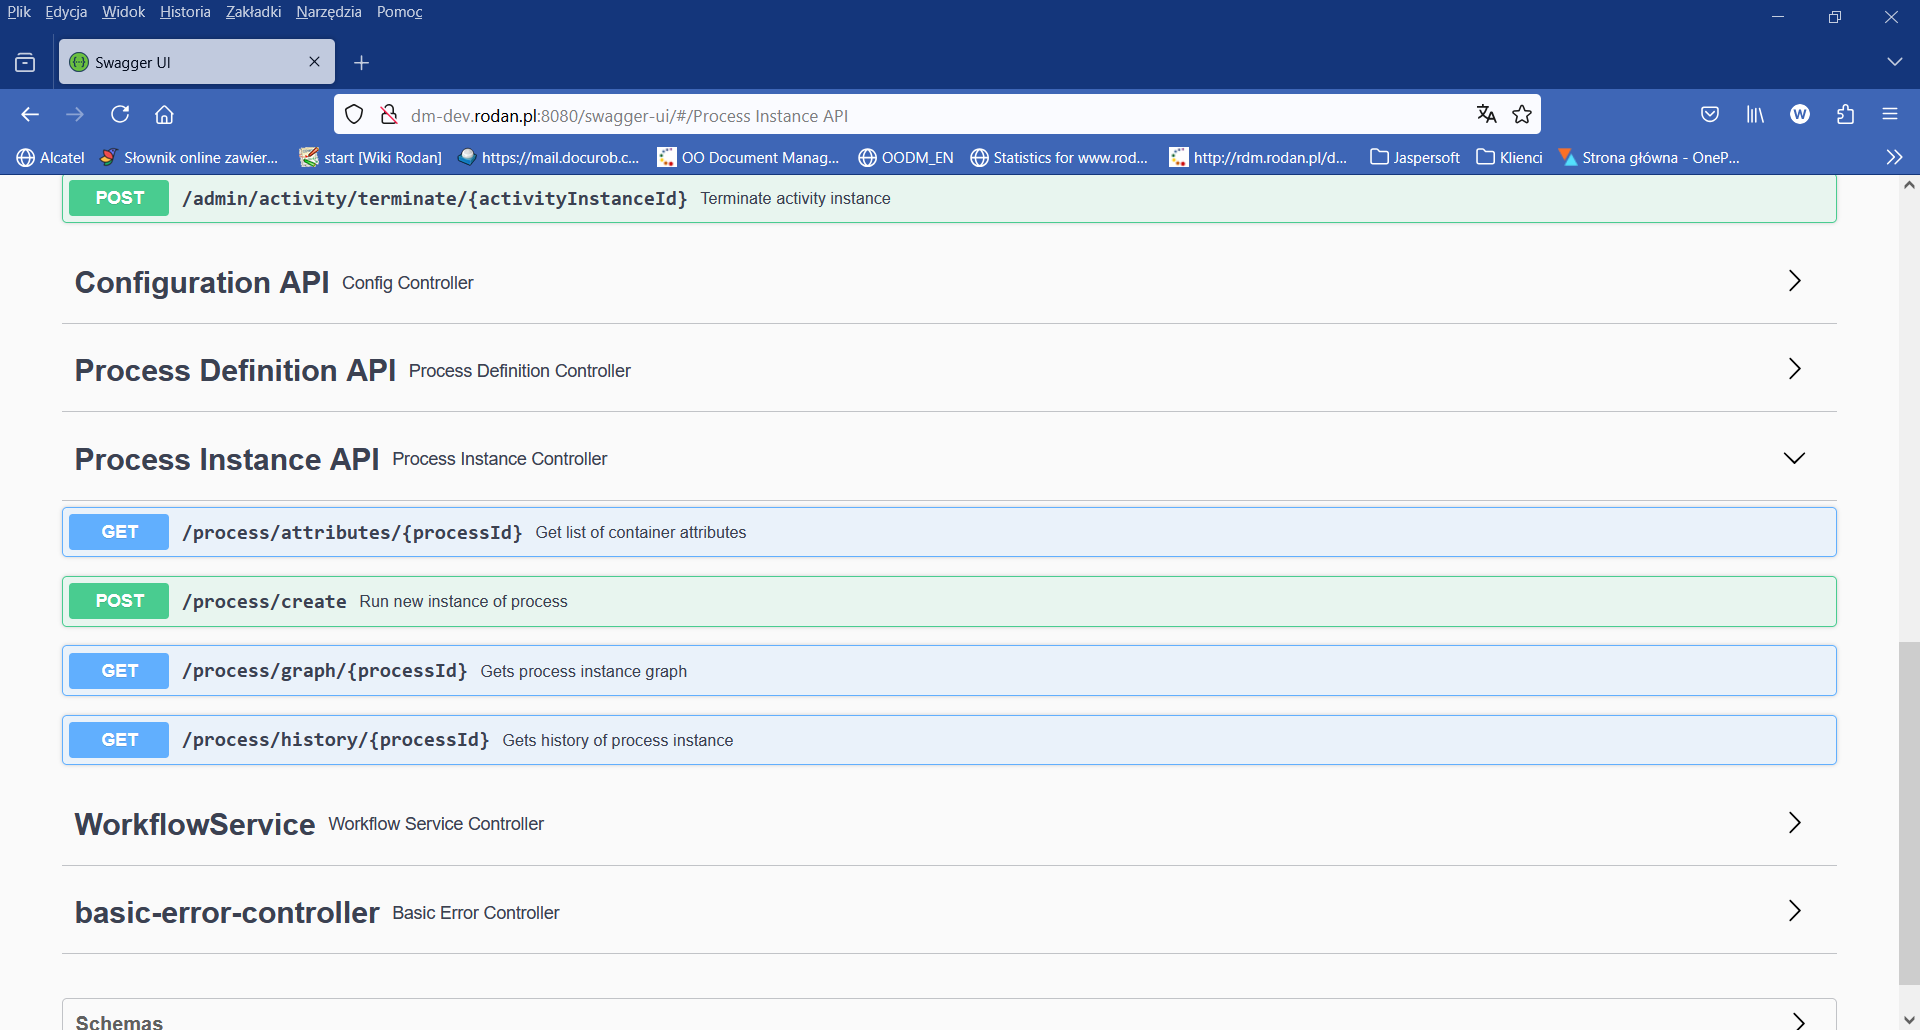Open the browser extensions puzzle icon
The height and width of the screenshot is (1030, 1920).
pyautogui.click(x=1845, y=114)
